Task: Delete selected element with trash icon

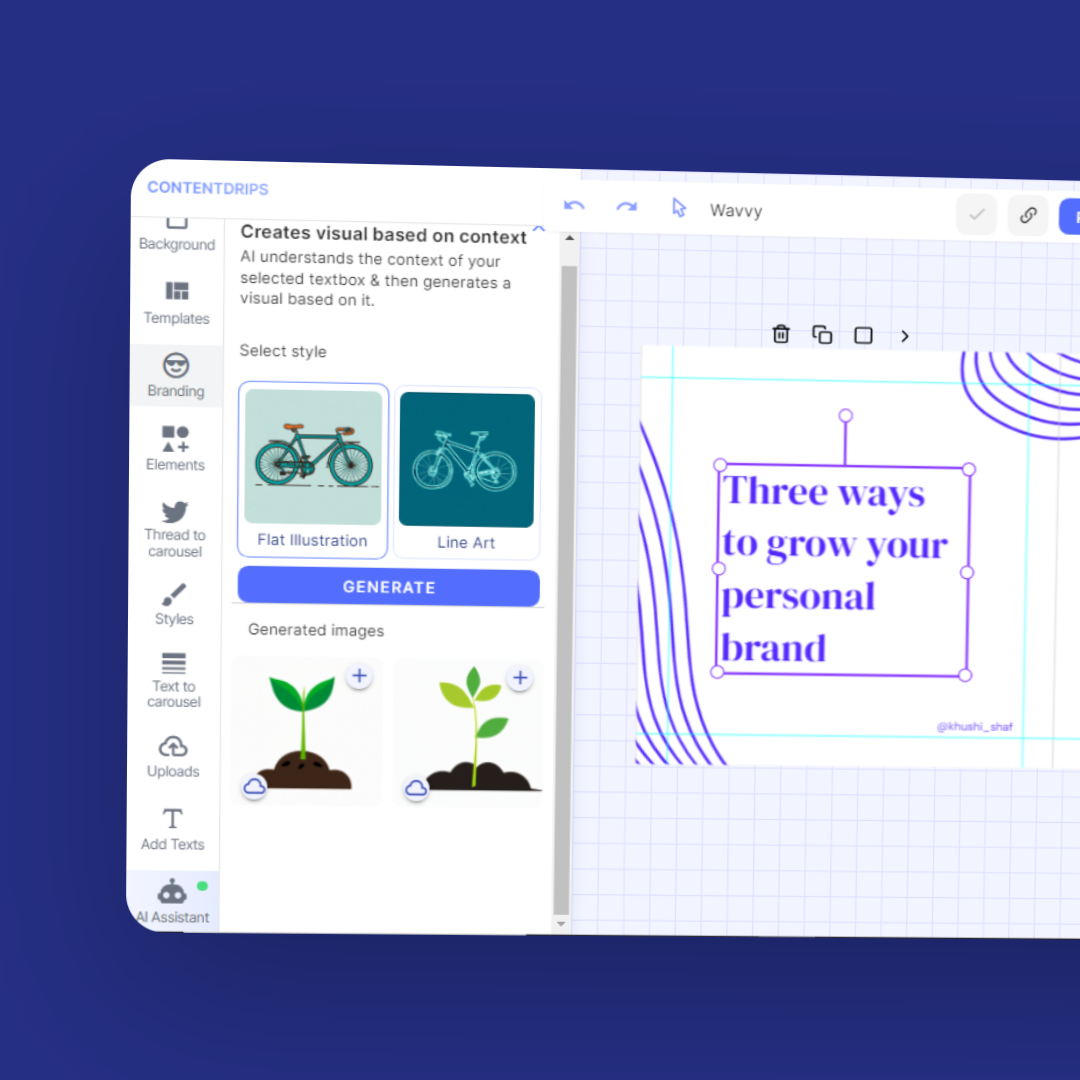Action: click(781, 334)
